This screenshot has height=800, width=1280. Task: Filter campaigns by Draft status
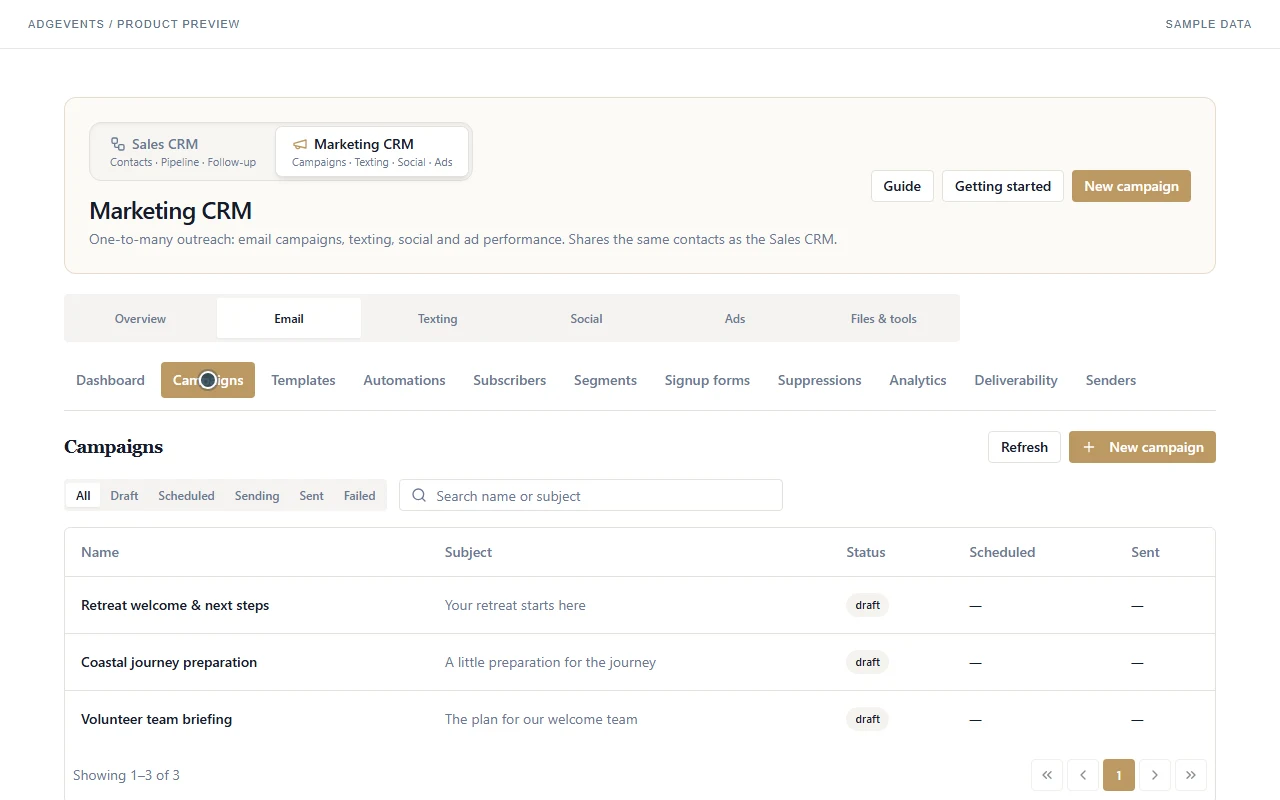click(124, 495)
